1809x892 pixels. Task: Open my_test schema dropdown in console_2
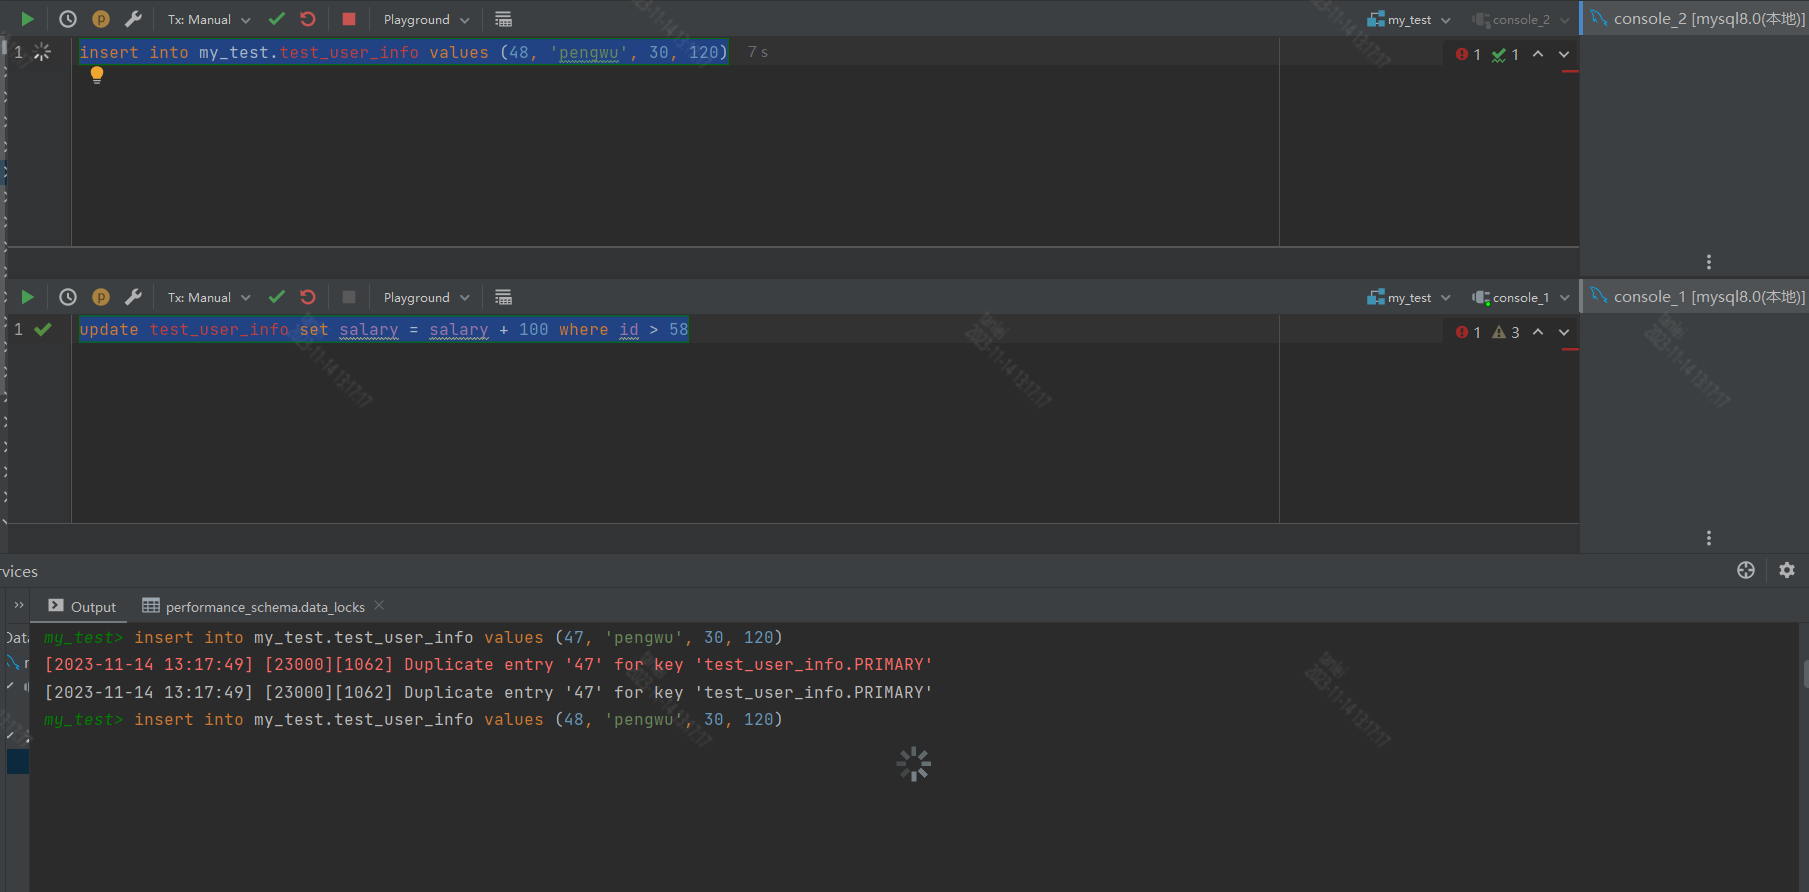pyautogui.click(x=1409, y=19)
